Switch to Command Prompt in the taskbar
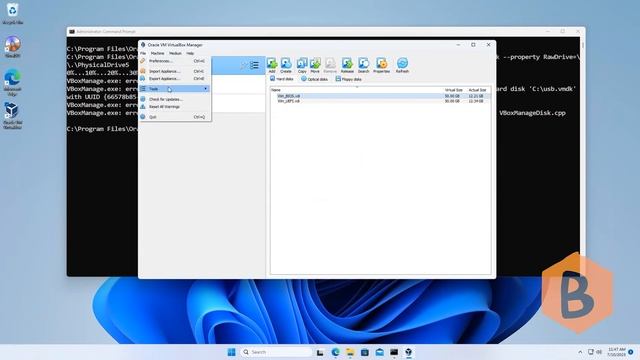The height and width of the screenshot is (360, 640). point(394,352)
